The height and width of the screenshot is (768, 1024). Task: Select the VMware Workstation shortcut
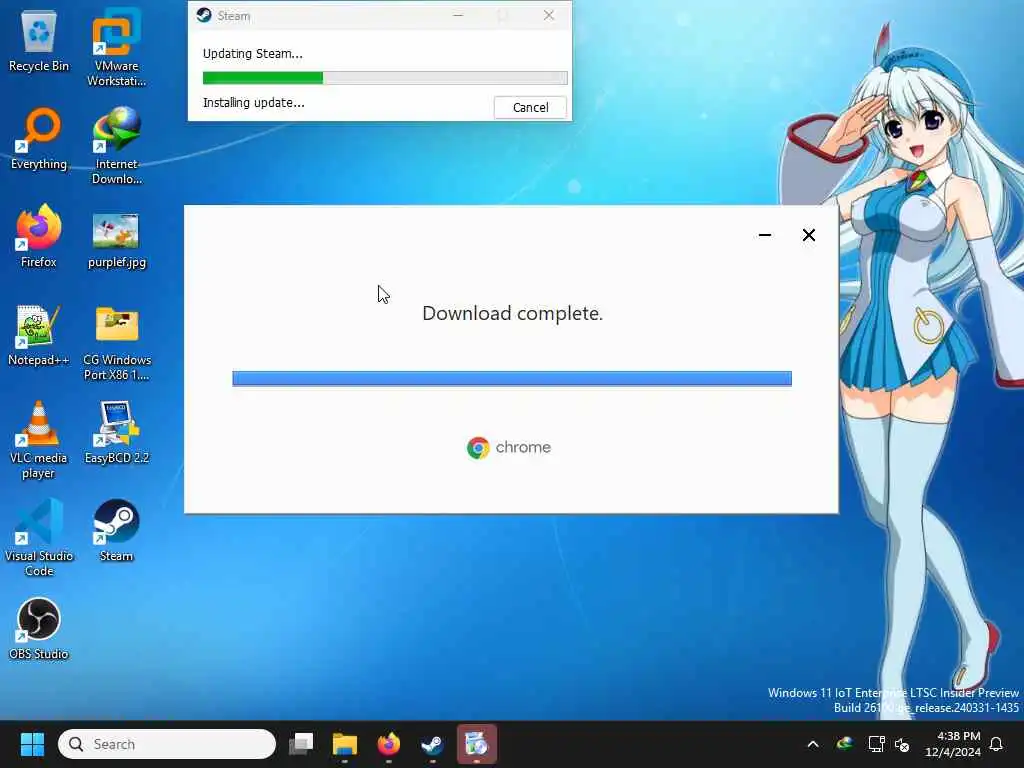point(116,47)
